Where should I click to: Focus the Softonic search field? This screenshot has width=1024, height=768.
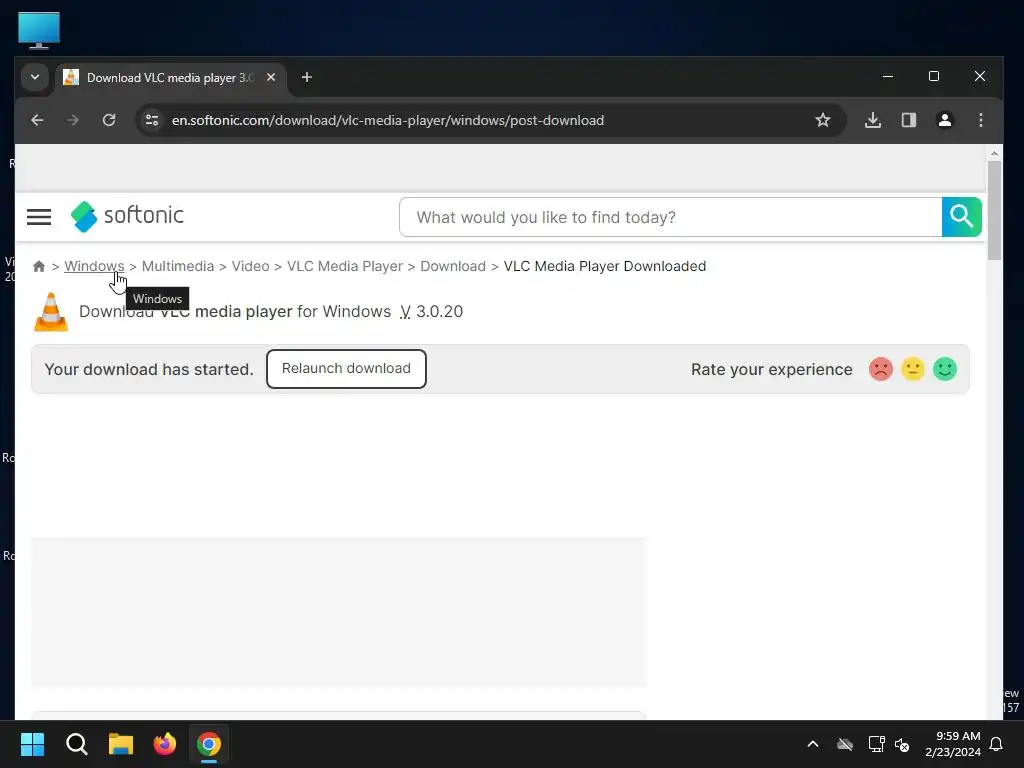point(671,217)
